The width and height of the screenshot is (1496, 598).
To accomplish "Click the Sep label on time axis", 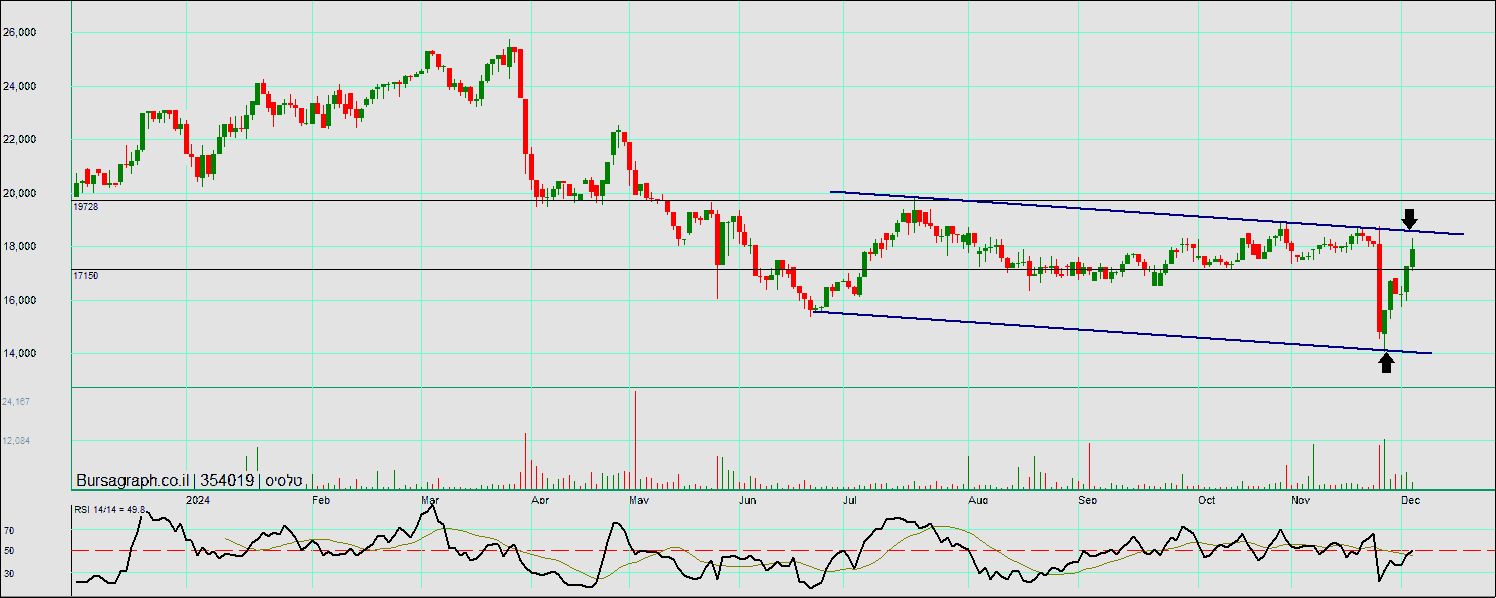I will [1088, 498].
